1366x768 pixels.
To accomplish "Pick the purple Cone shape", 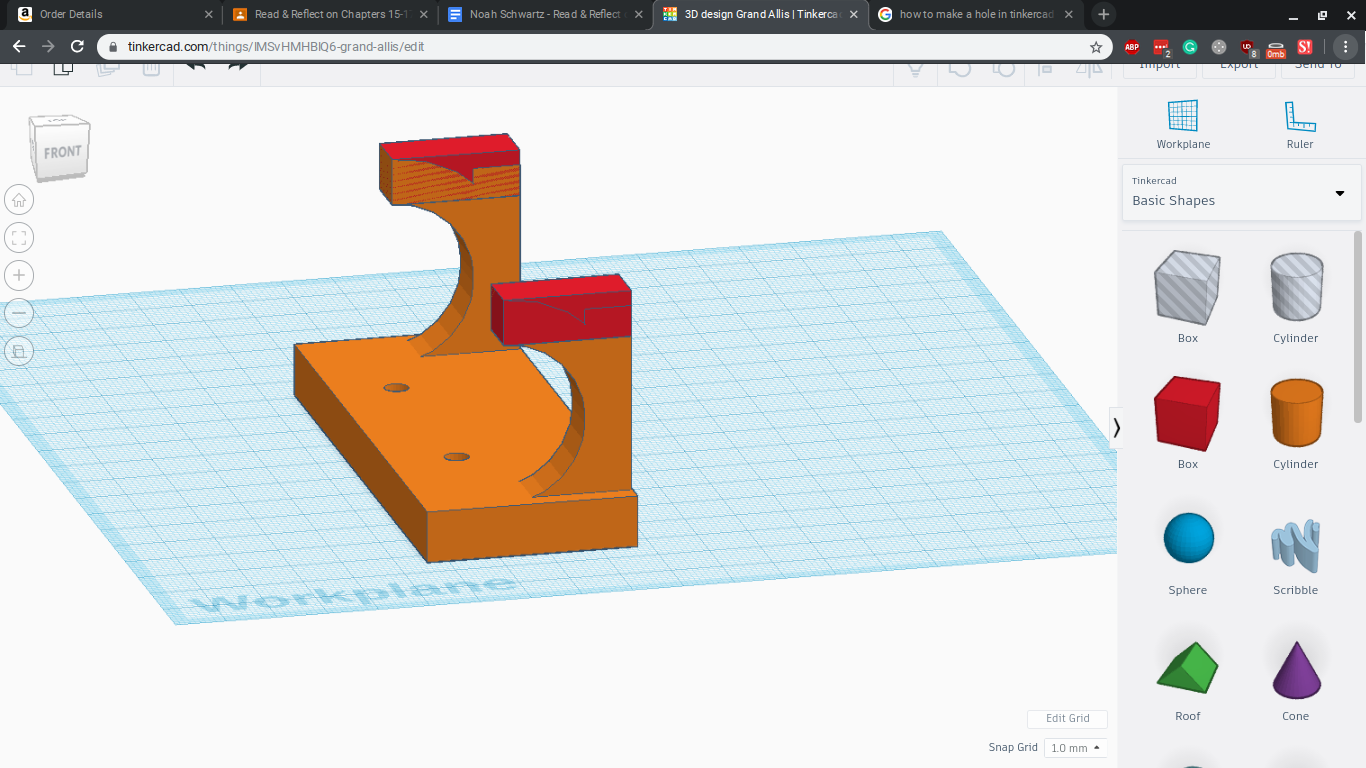I will point(1295,664).
